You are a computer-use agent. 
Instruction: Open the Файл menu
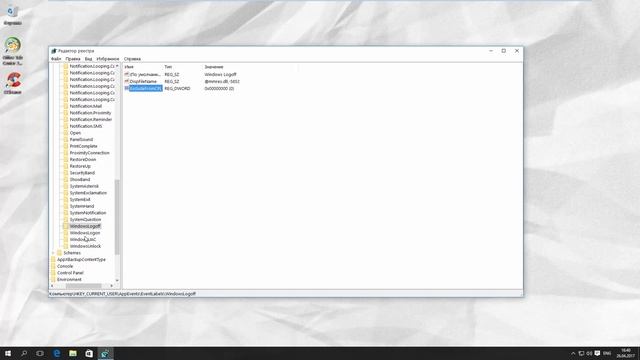pos(56,59)
